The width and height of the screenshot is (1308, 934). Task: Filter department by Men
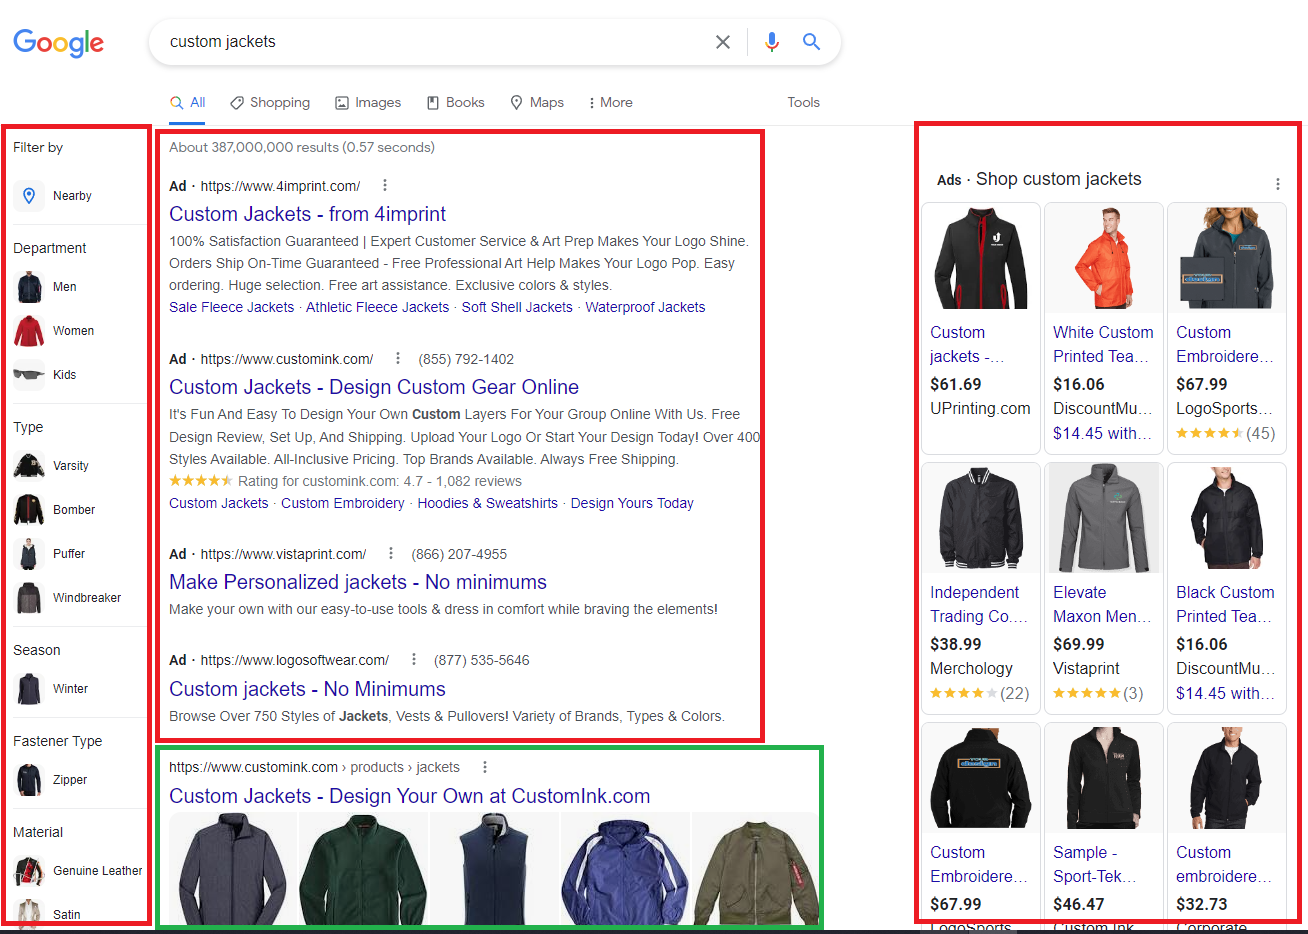point(46,287)
